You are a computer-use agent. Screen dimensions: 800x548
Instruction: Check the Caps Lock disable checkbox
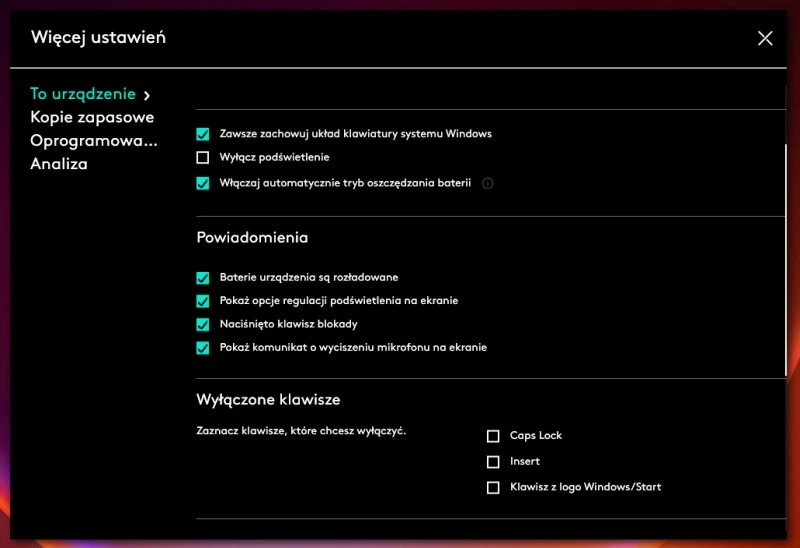coord(493,436)
